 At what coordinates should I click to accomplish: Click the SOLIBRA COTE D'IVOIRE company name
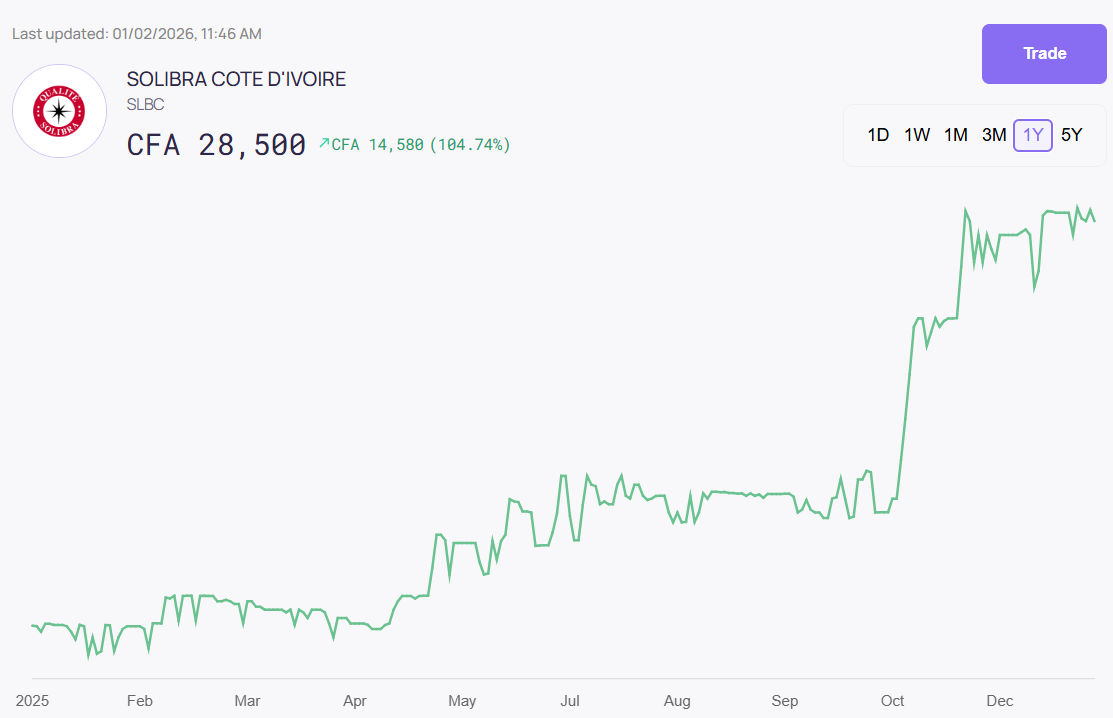236,80
